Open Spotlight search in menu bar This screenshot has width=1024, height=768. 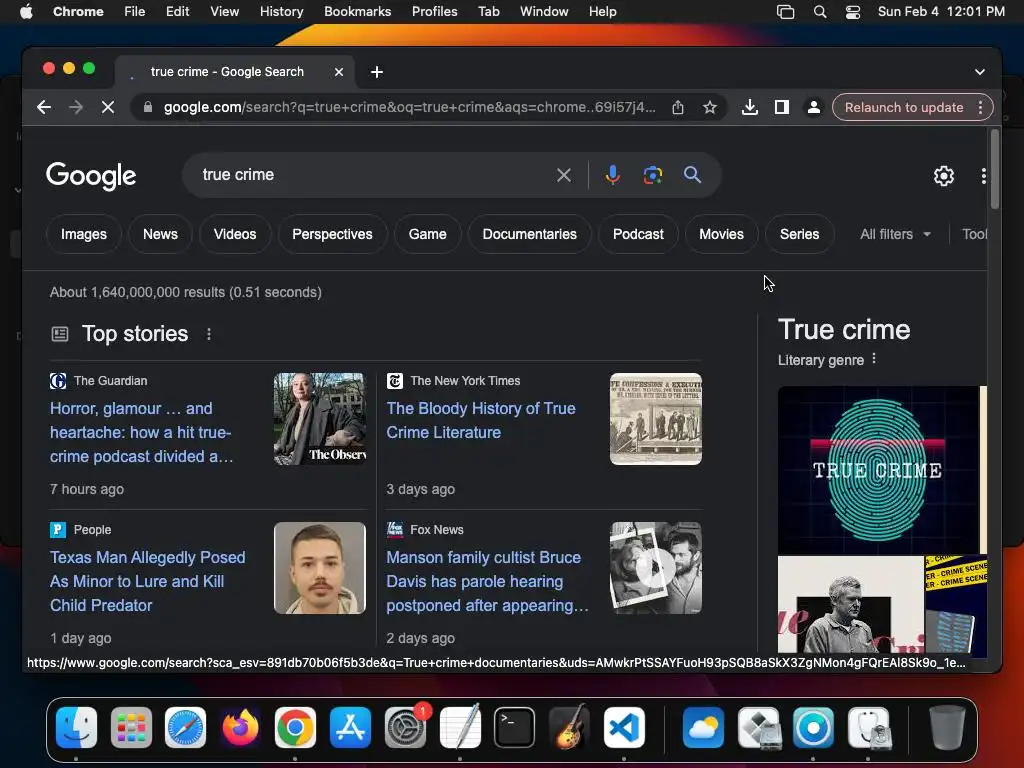(820, 12)
